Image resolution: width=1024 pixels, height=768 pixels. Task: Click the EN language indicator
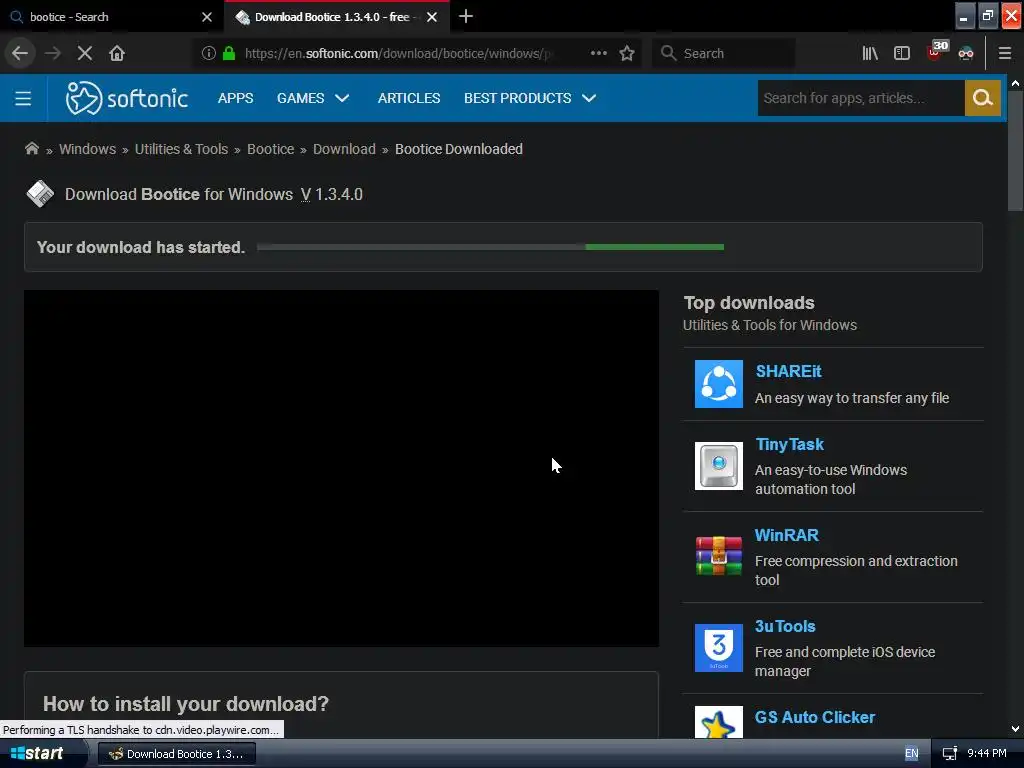(912, 754)
